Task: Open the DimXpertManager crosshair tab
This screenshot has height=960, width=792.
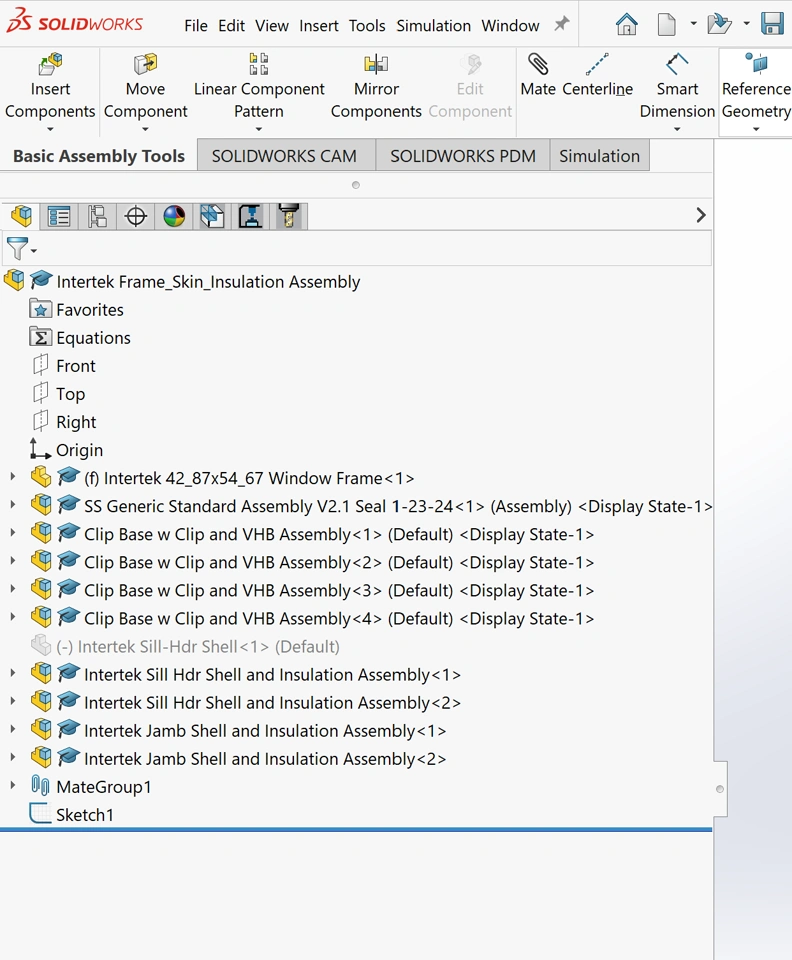Action: [135, 216]
